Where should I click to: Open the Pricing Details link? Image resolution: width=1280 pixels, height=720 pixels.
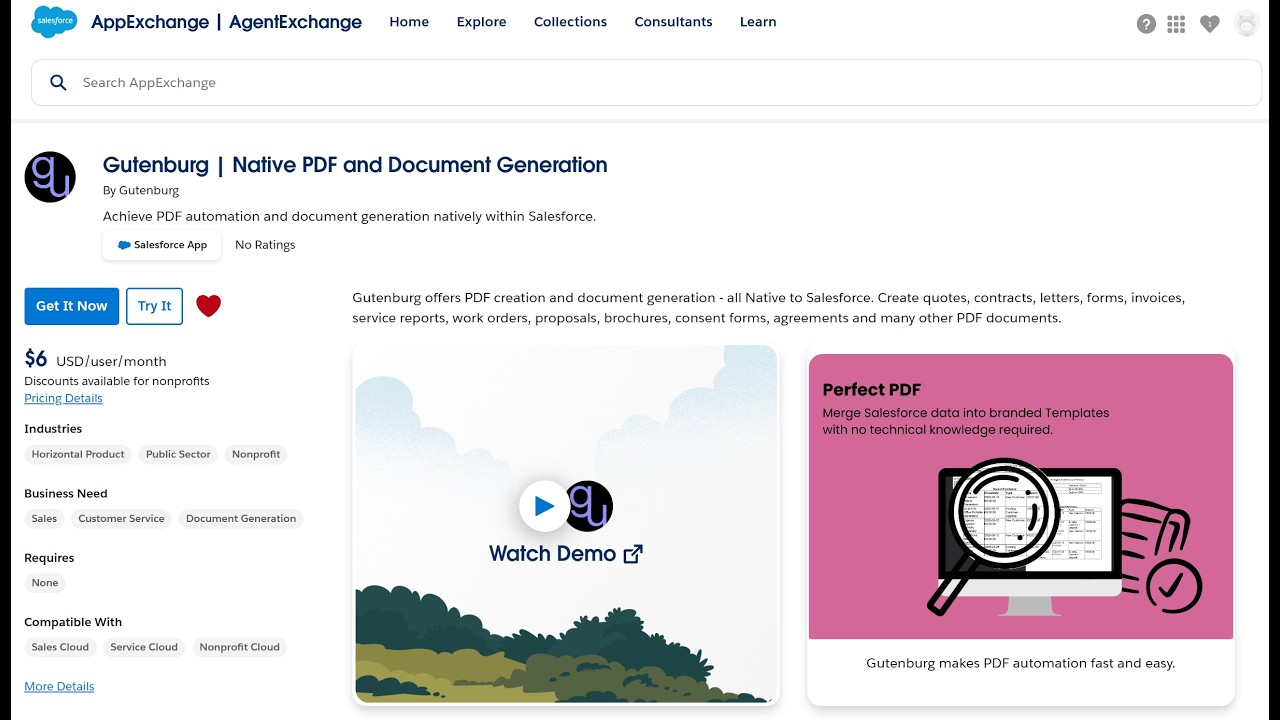pyautogui.click(x=63, y=398)
